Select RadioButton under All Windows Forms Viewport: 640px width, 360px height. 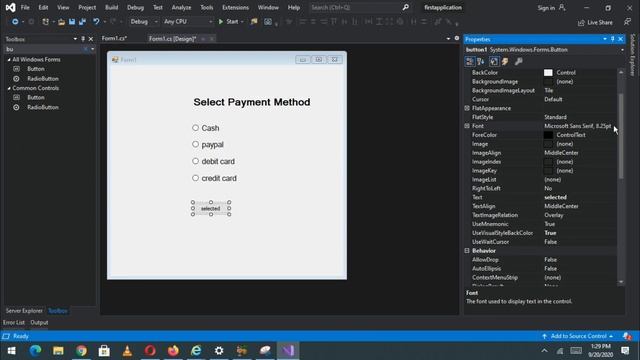click(43, 79)
